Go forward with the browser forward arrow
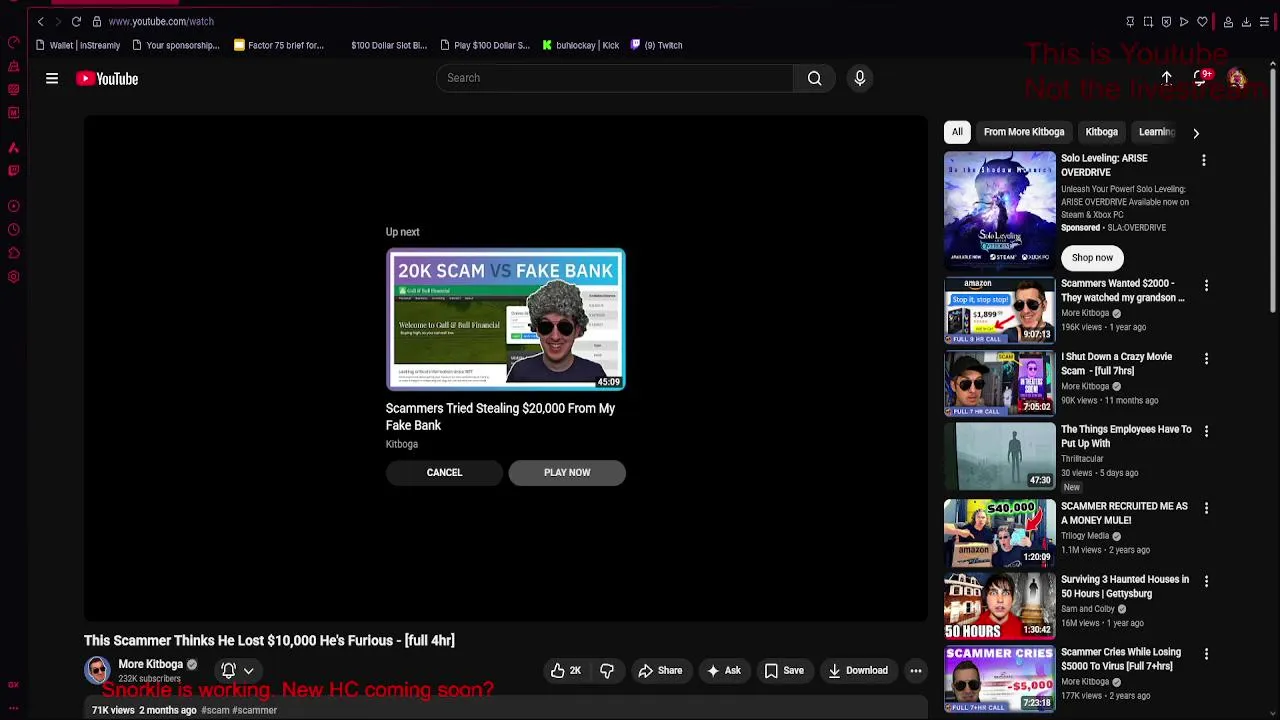 [58, 21]
